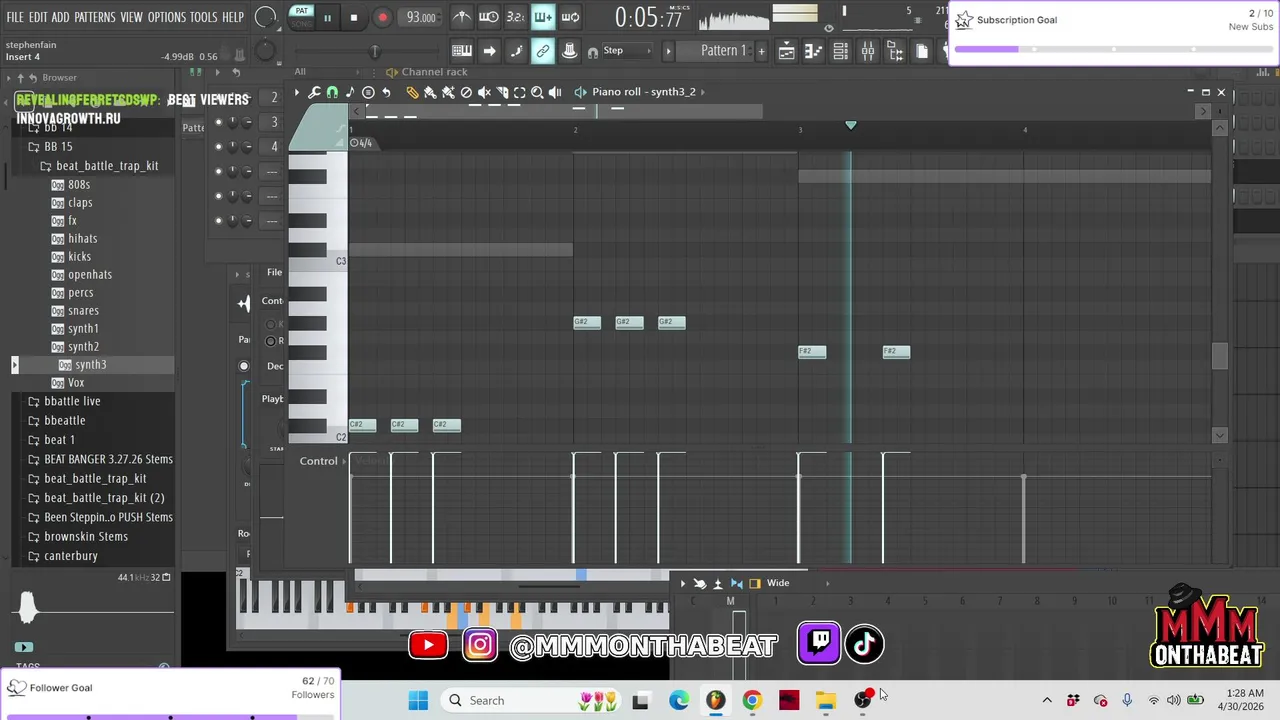Open the EDIT menu
This screenshot has width=1280, height=720.
coord(38,17)
